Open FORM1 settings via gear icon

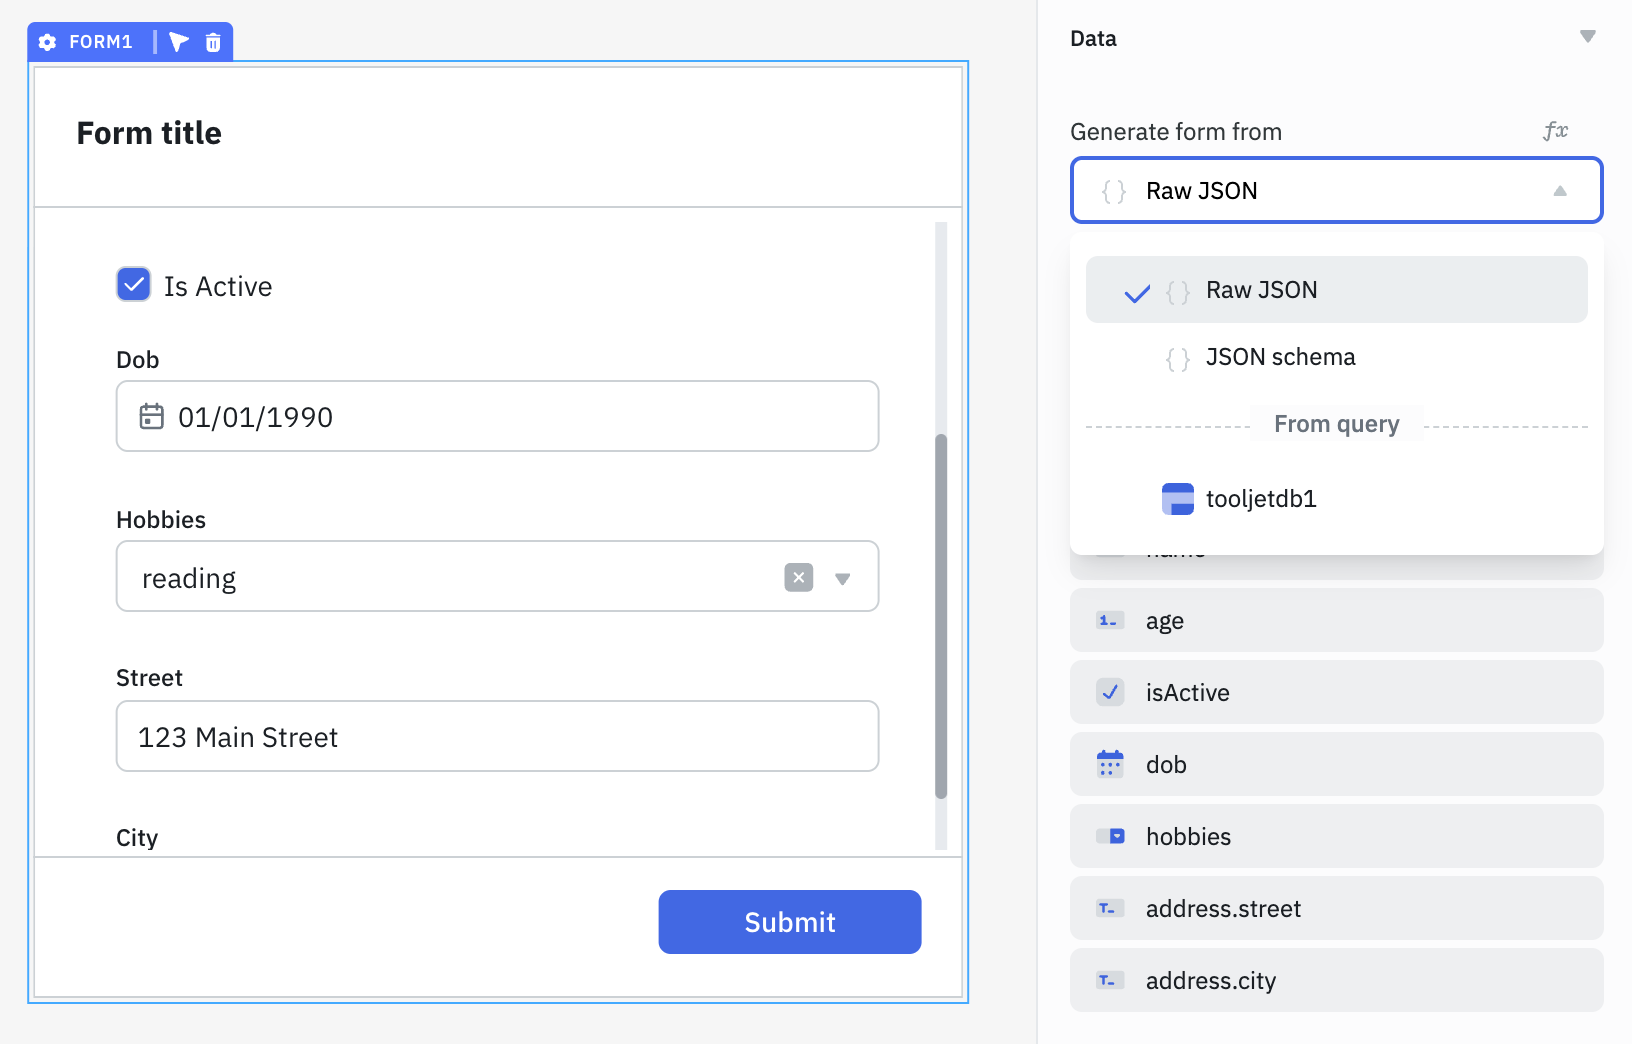point(47,42)
